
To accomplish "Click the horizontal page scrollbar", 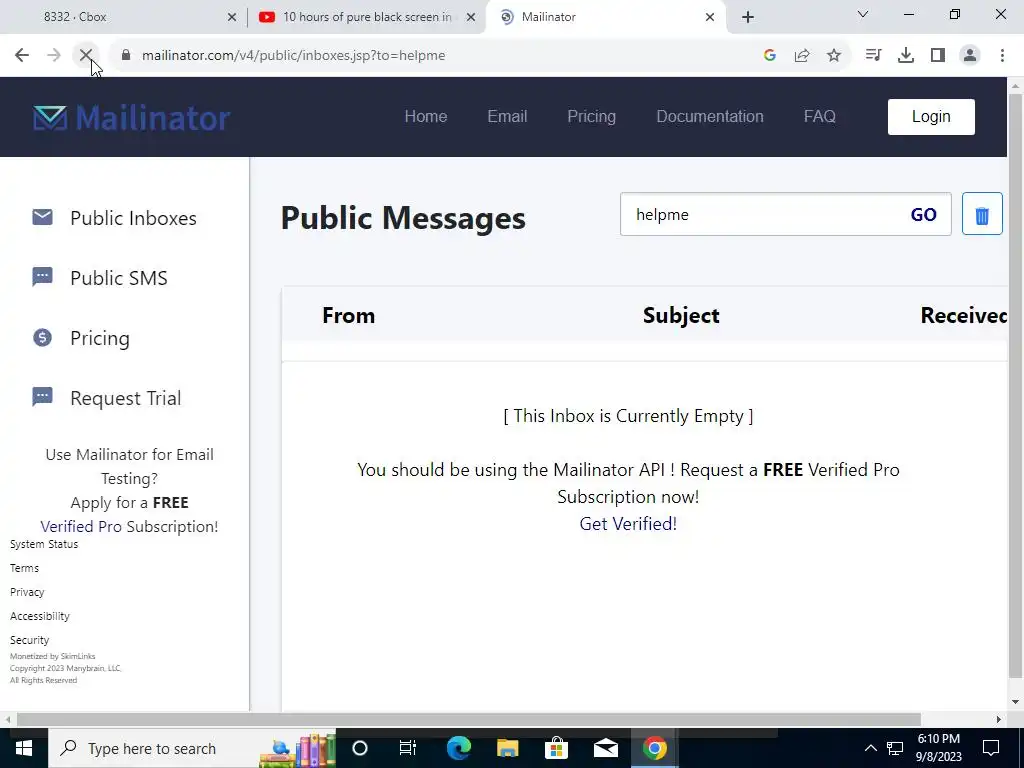I will 468,720.
